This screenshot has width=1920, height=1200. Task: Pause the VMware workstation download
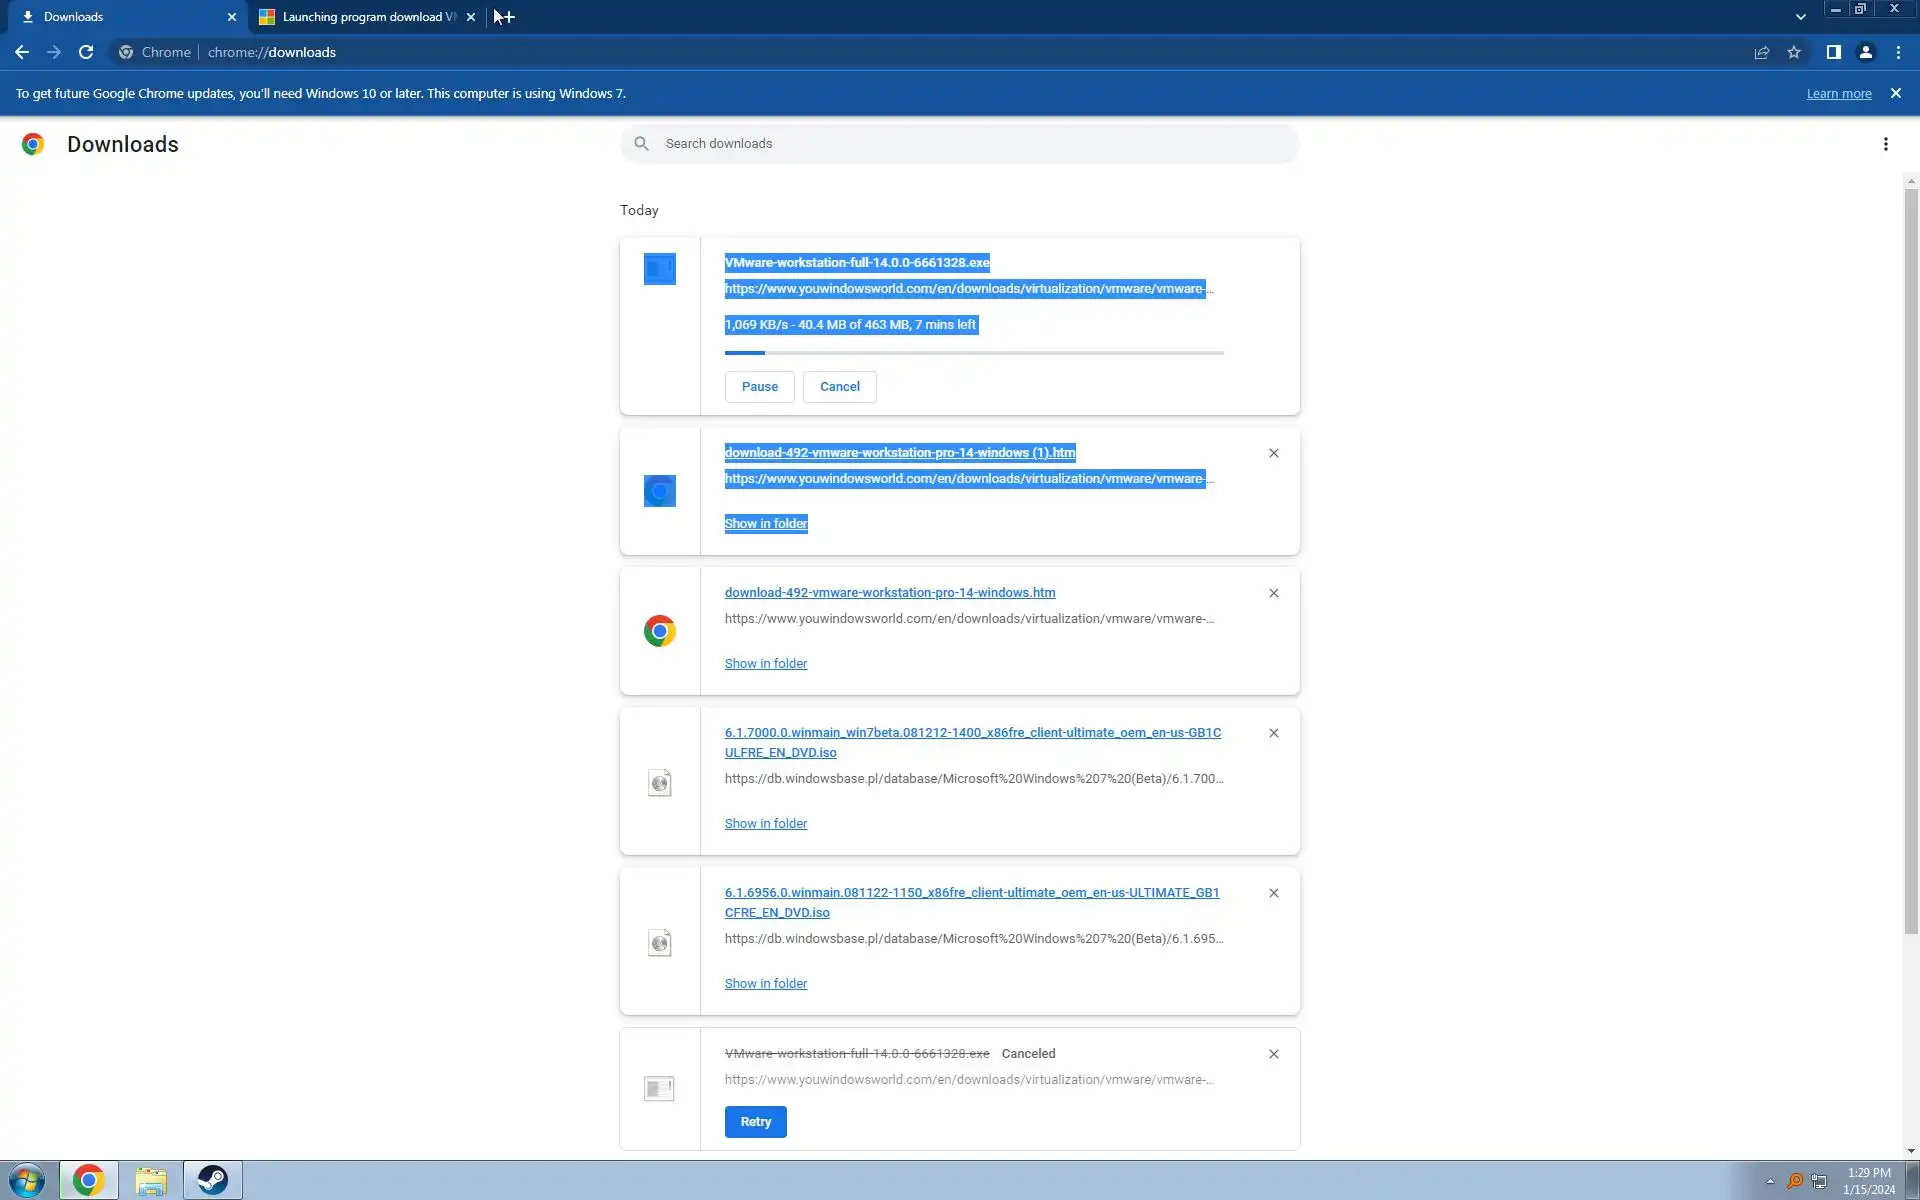tap(759, 387)
